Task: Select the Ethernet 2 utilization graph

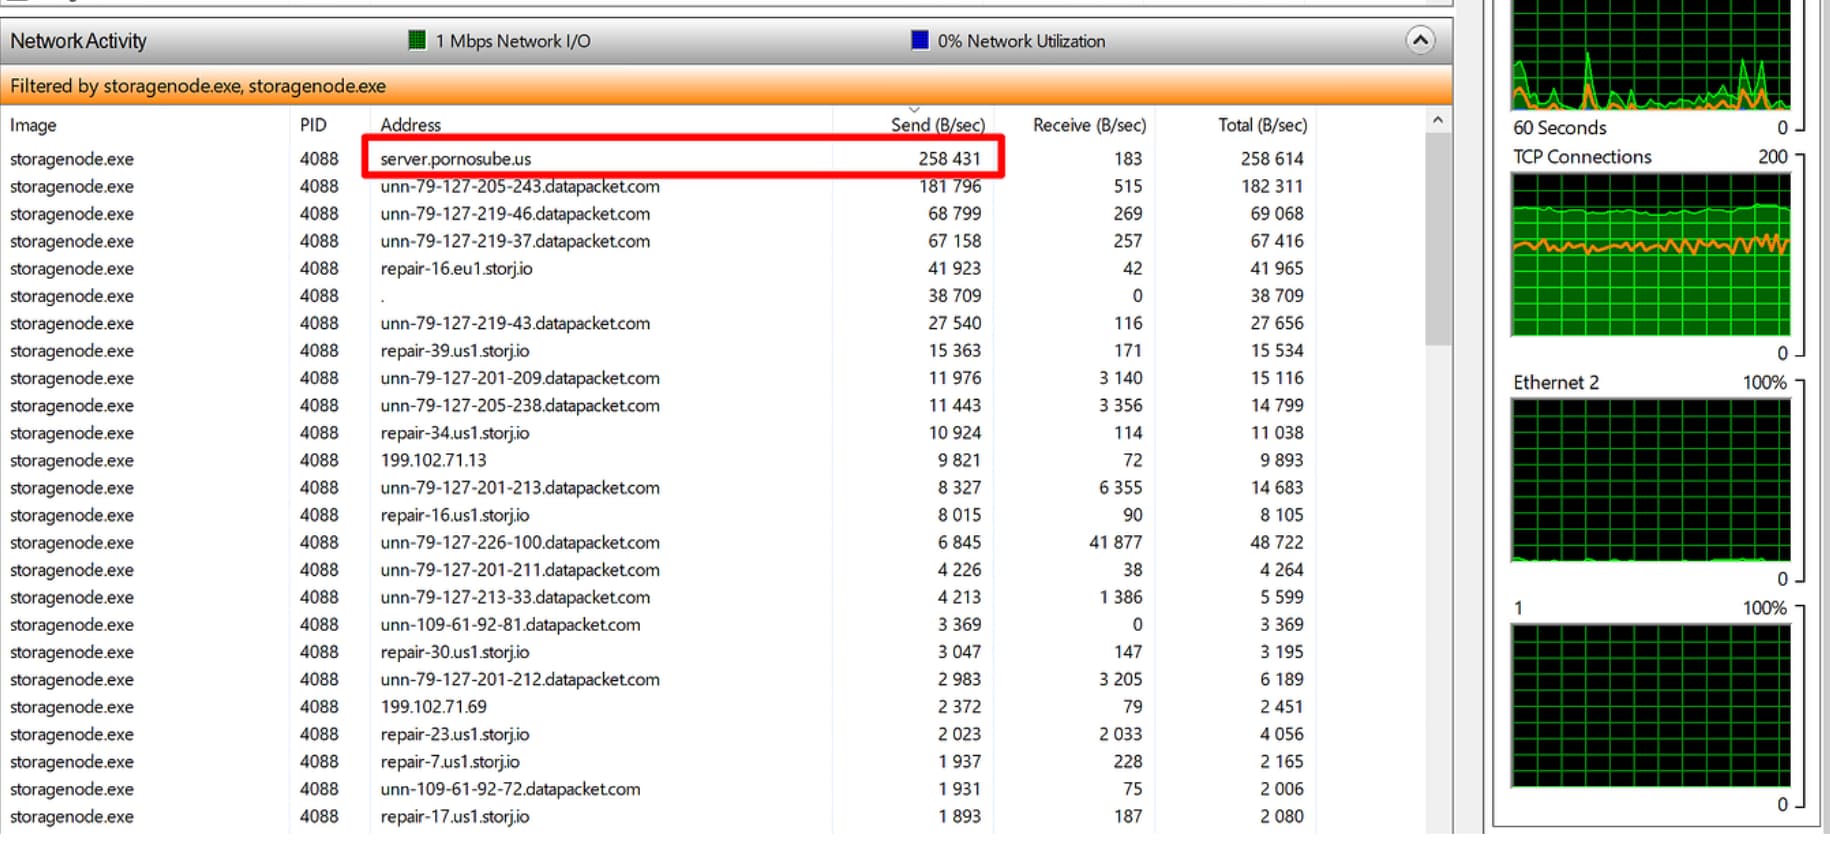Action: tap(1651, 481)
